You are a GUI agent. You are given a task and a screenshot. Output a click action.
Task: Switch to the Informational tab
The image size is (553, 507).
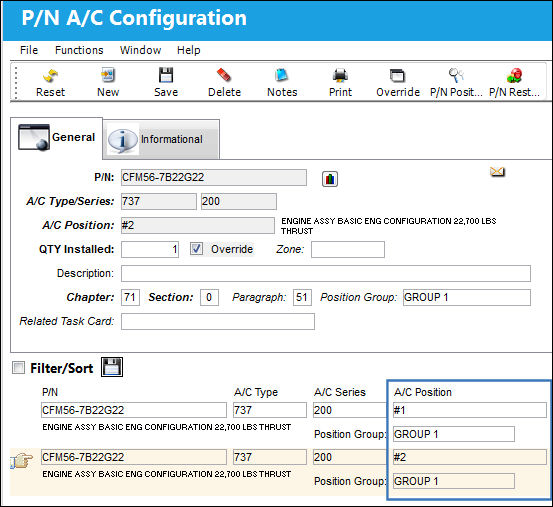pos(161,139)
